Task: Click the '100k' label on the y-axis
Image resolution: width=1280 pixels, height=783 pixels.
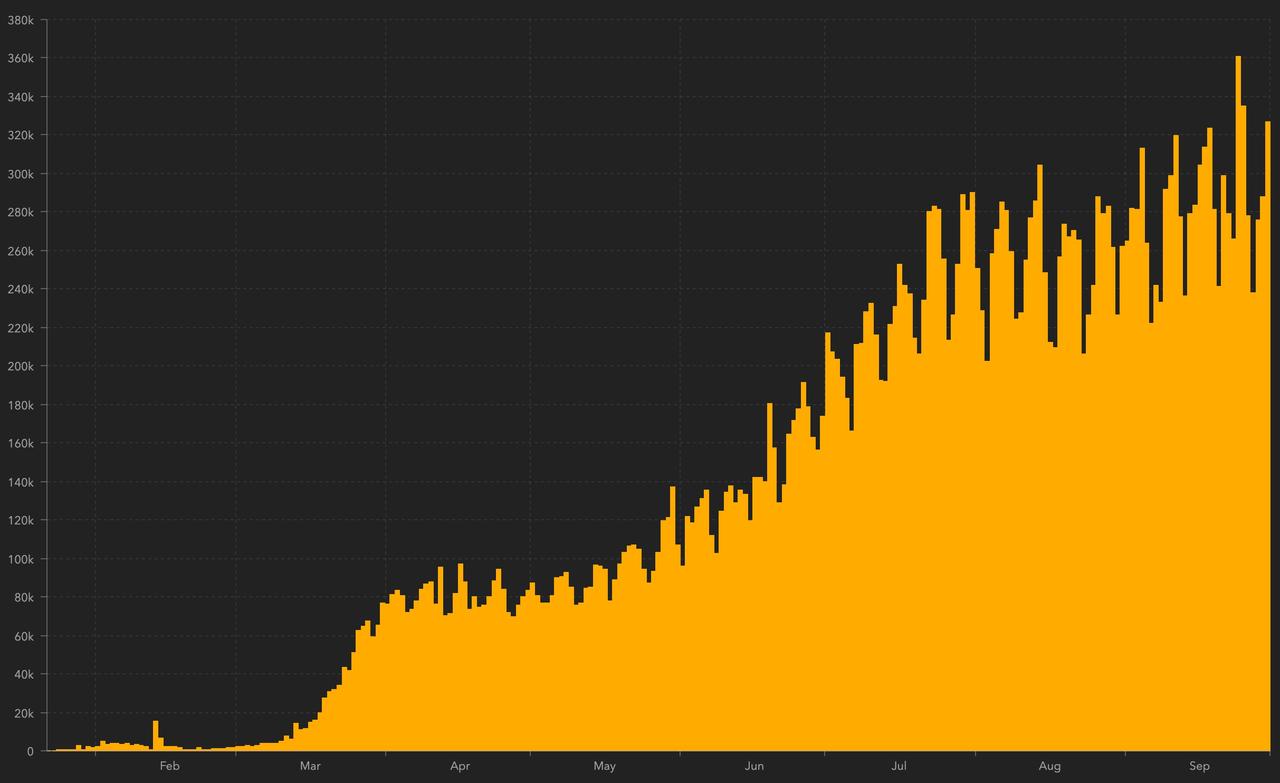Action: pyautogui.click(x=22, y=559)
